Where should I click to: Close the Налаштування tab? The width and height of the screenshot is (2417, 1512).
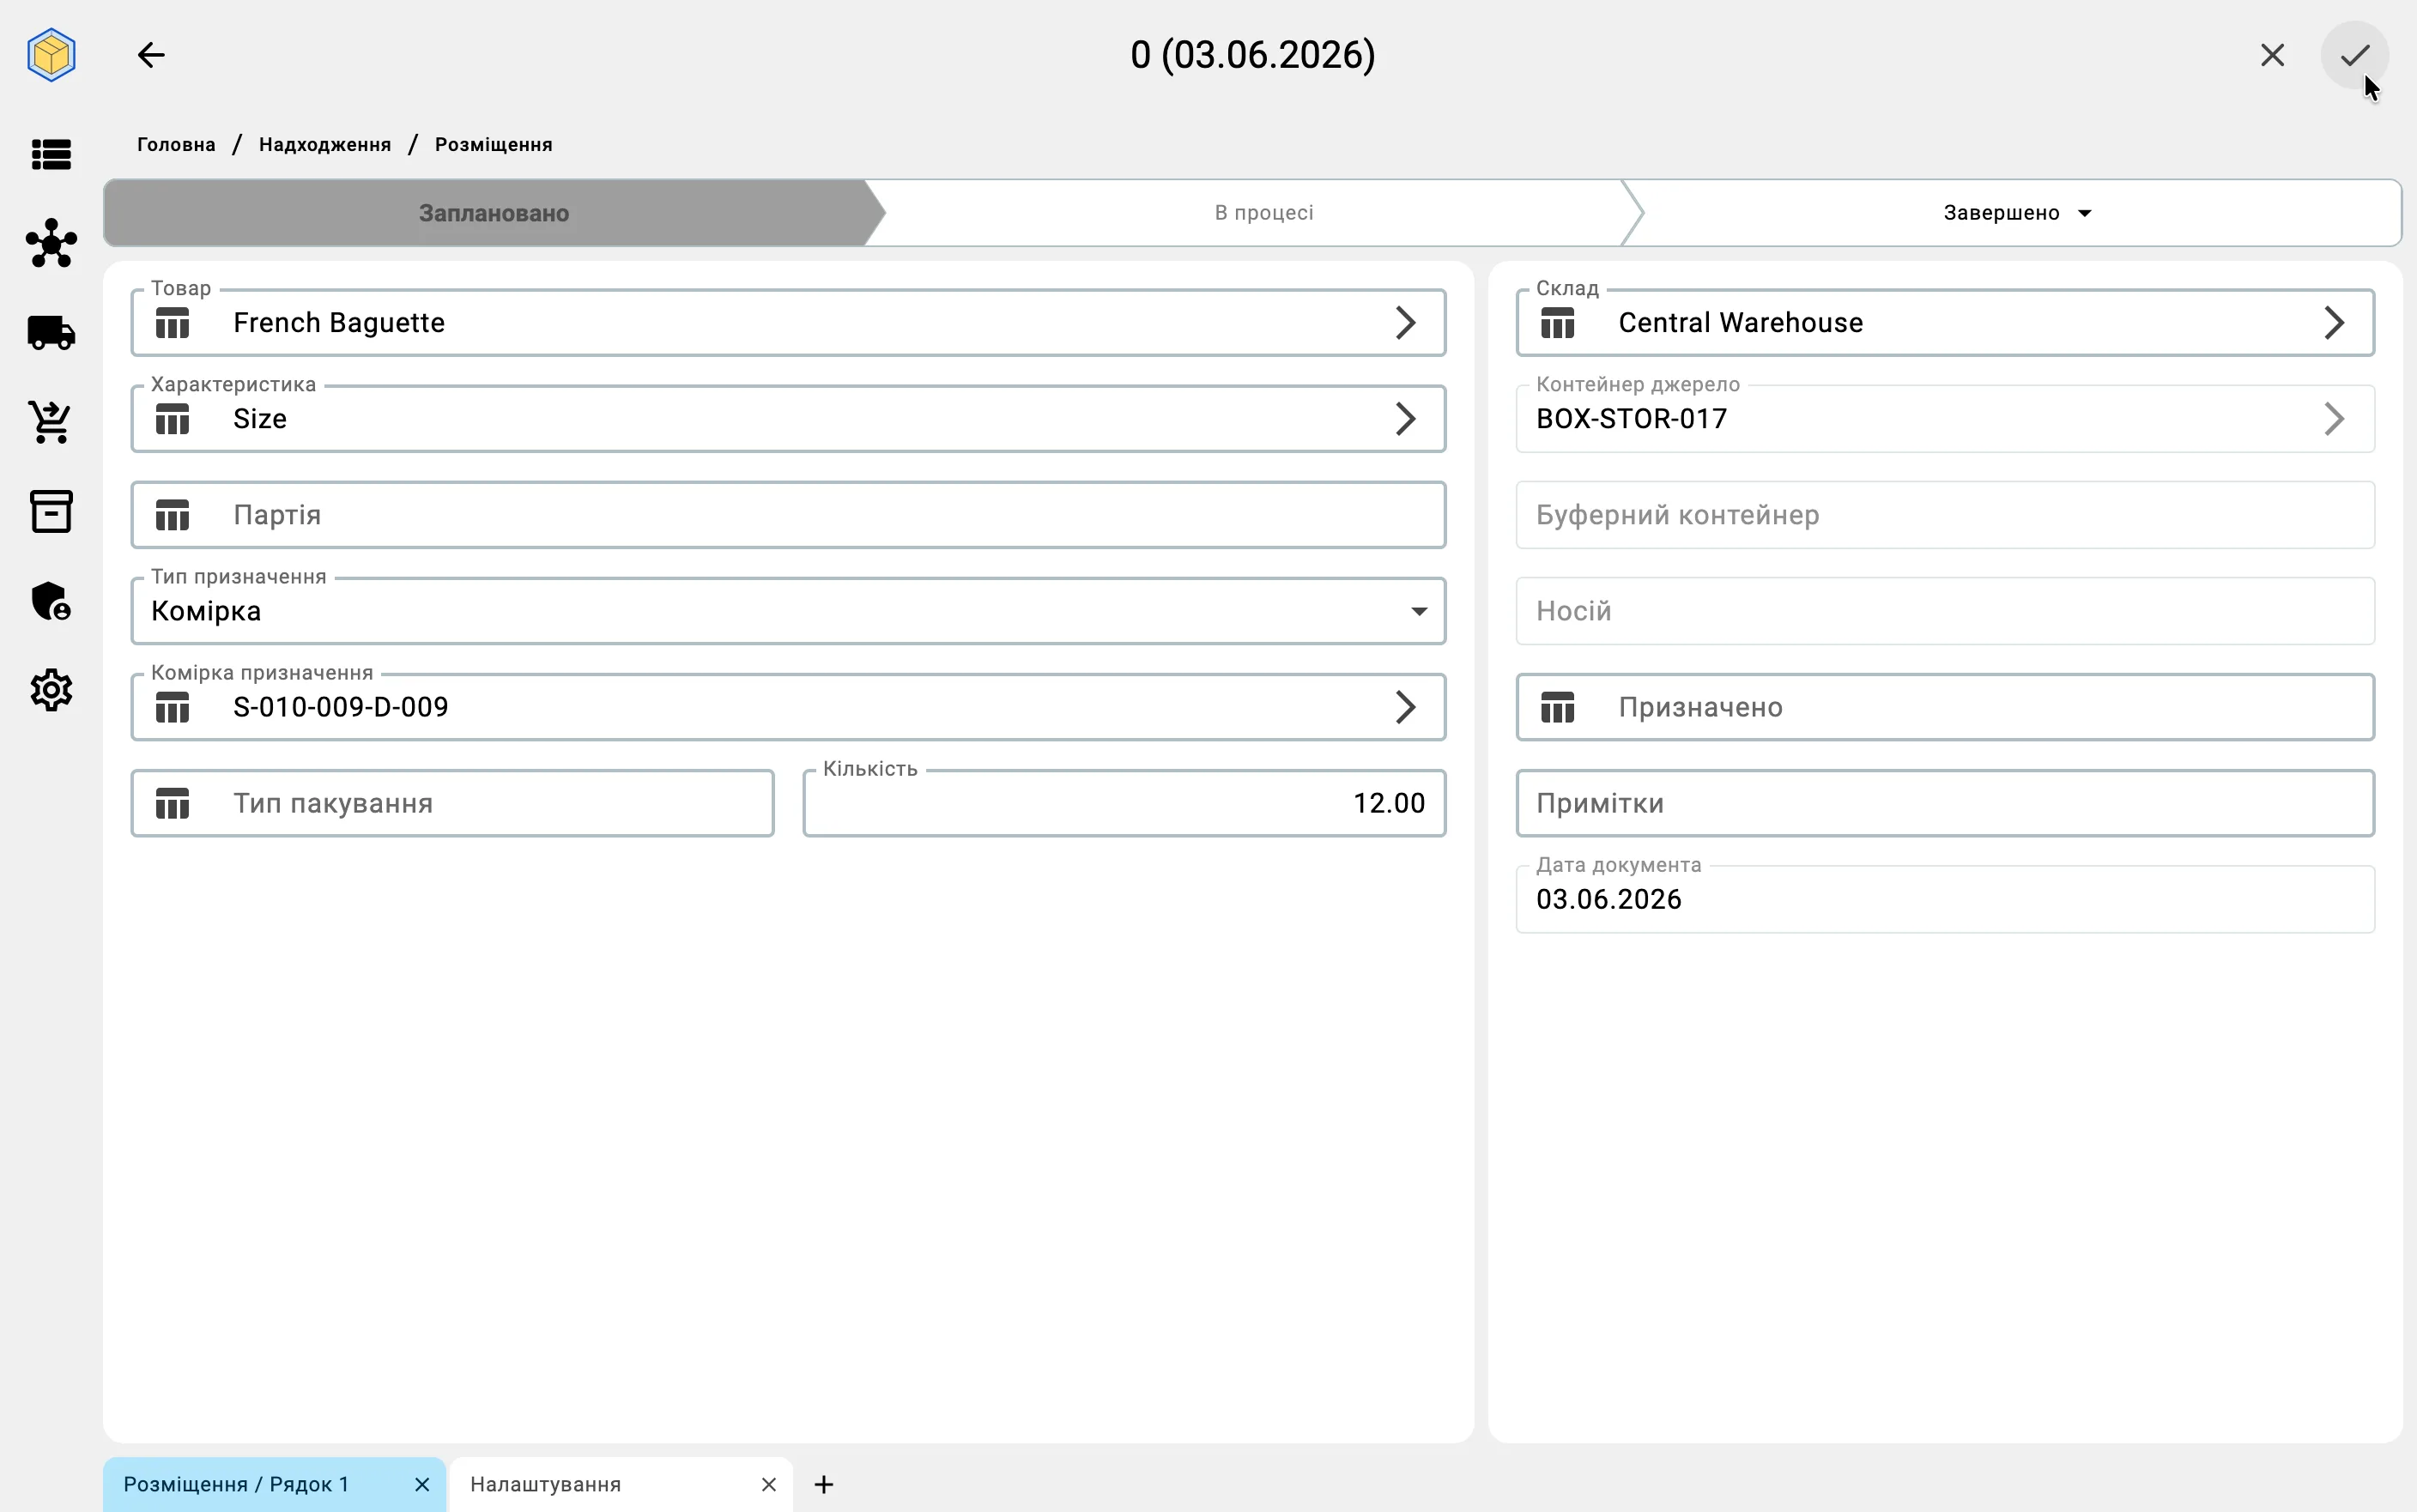[768, 1485]
